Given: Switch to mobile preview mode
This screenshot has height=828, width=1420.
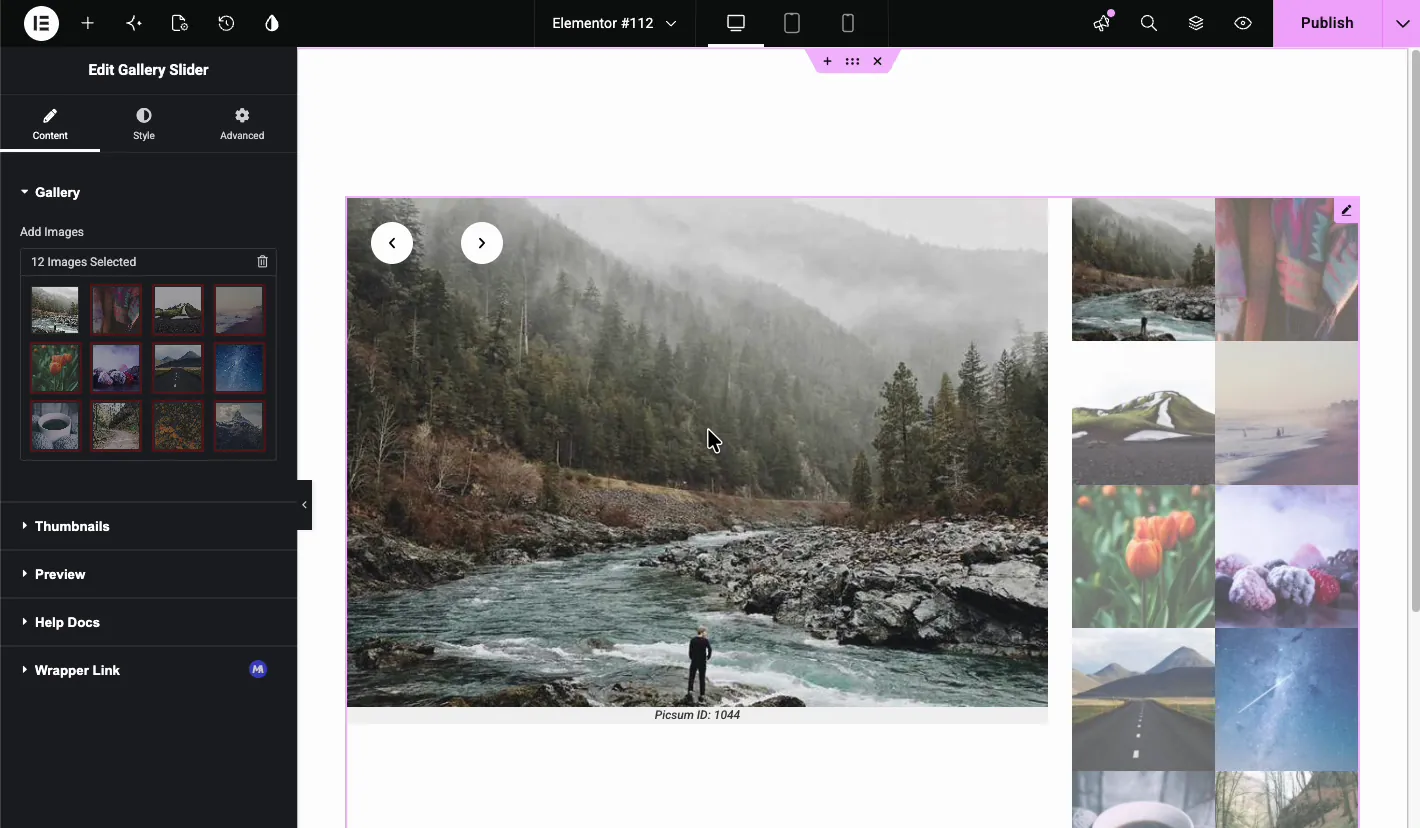Looking at the screenshot, I should tap(848, 23).
